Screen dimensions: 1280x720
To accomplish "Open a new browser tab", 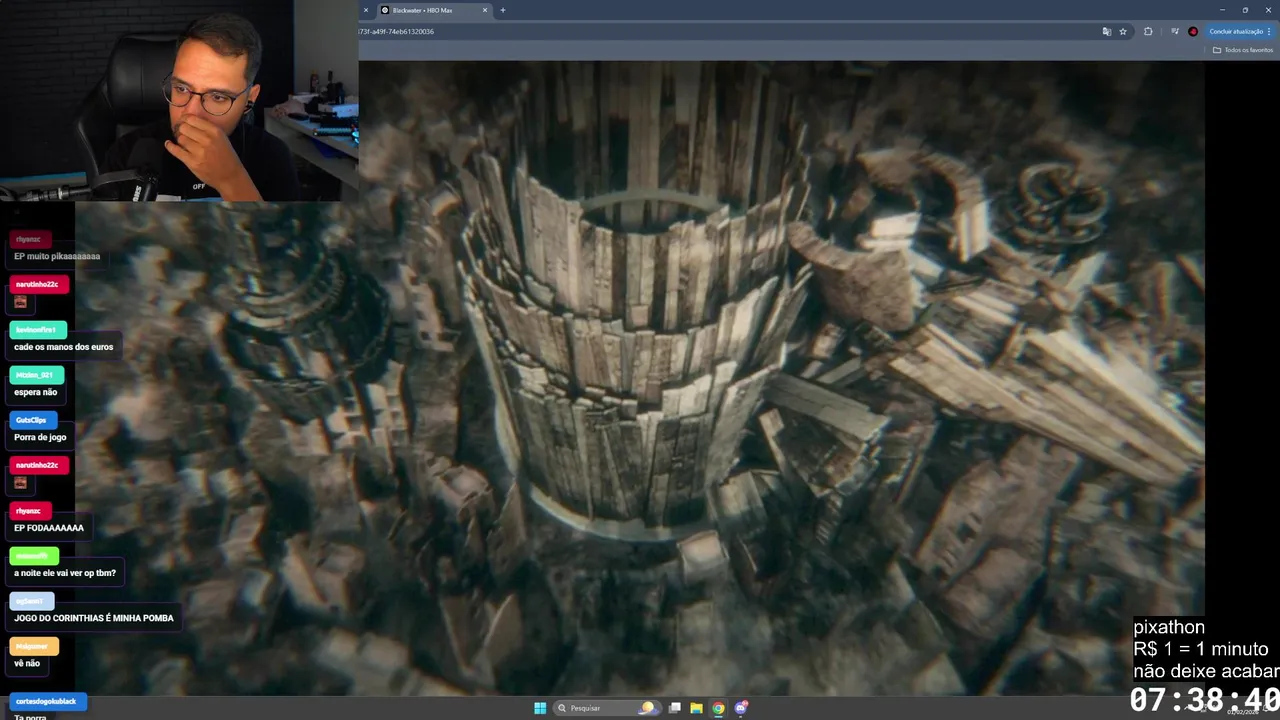I will 503,10.
